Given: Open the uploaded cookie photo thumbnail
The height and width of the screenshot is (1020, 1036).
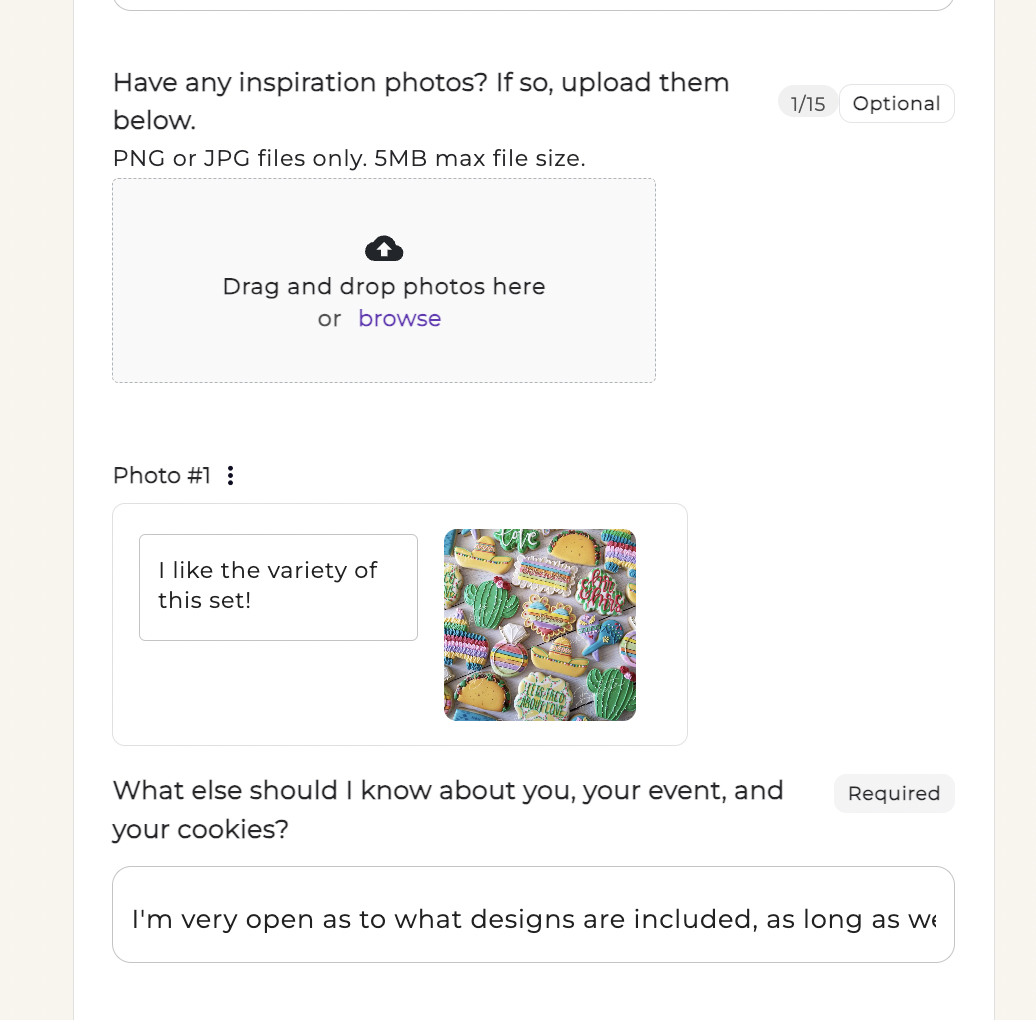Looking at the screenshot, I should 540,624.
